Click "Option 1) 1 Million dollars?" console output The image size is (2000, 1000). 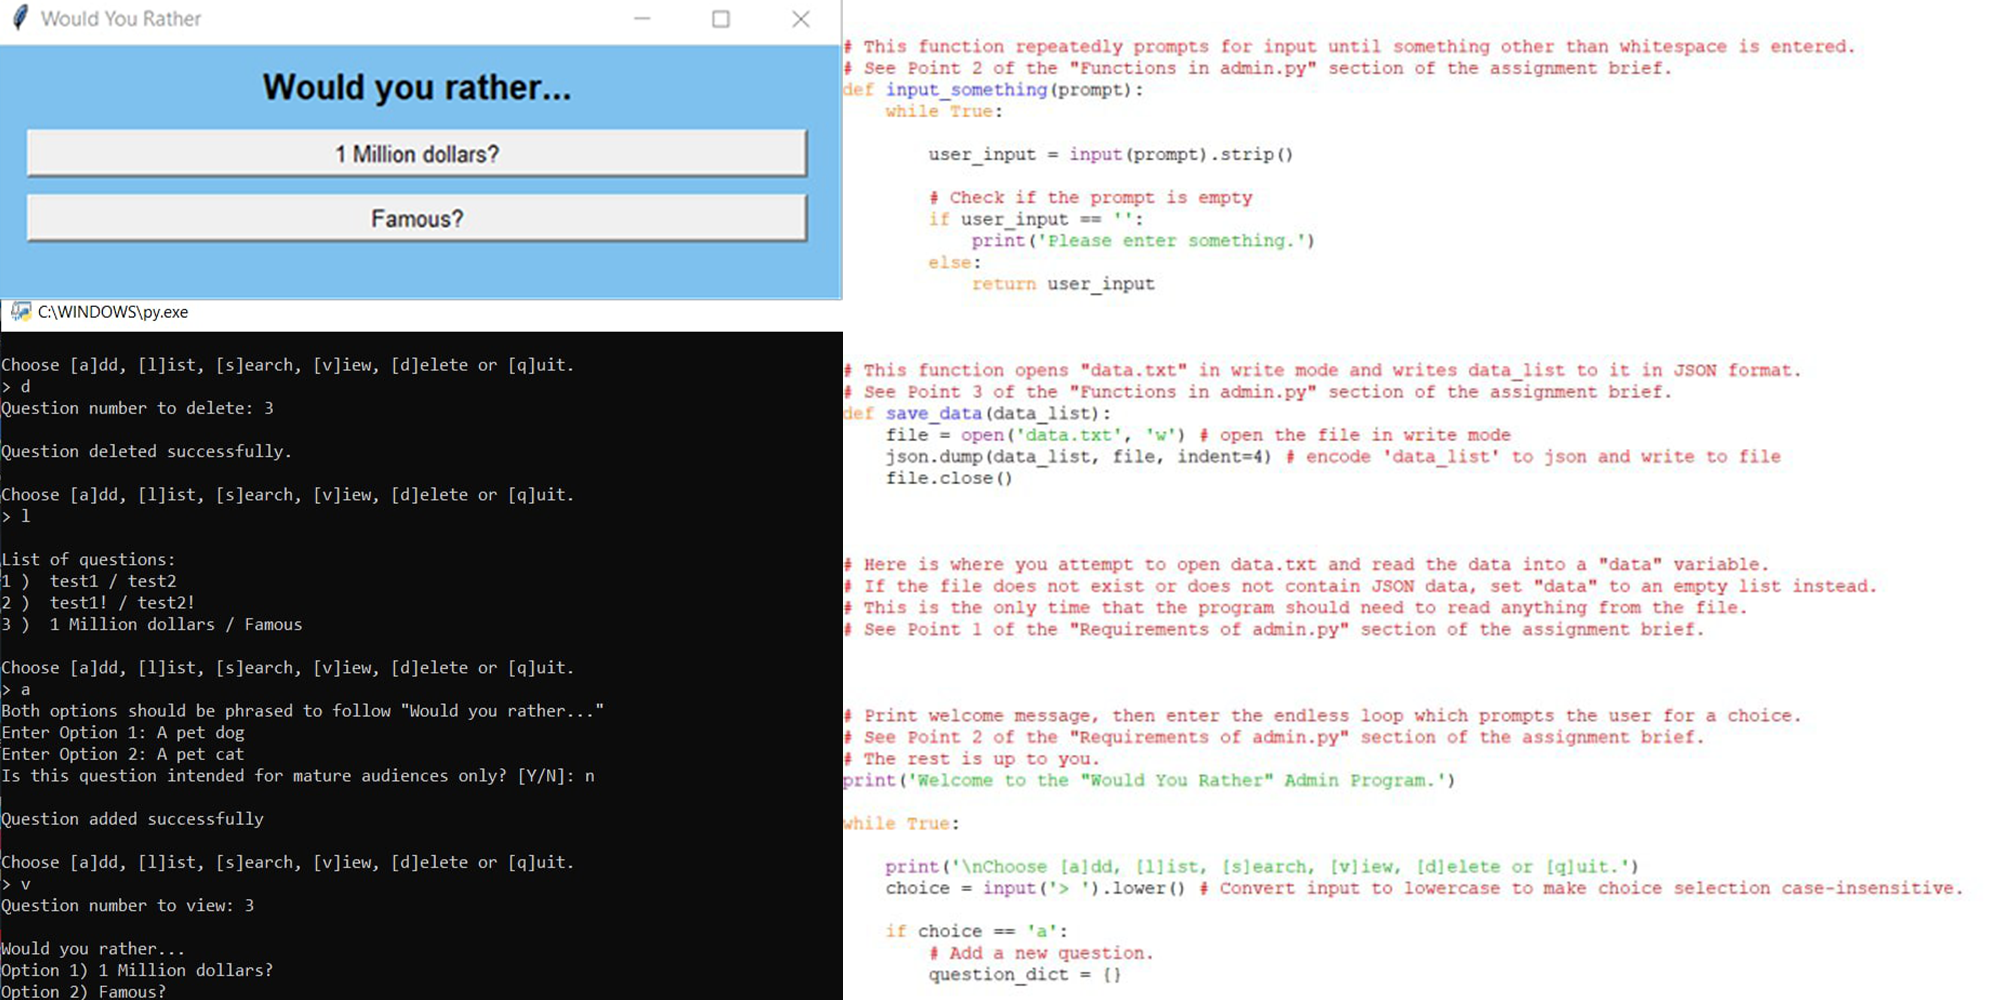pos(137,970)
